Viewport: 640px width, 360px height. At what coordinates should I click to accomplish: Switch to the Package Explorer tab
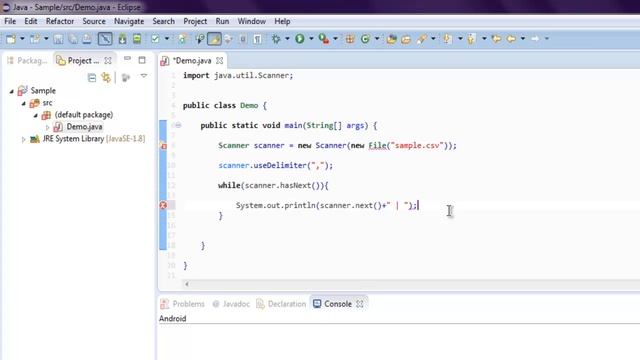[27, 61]
